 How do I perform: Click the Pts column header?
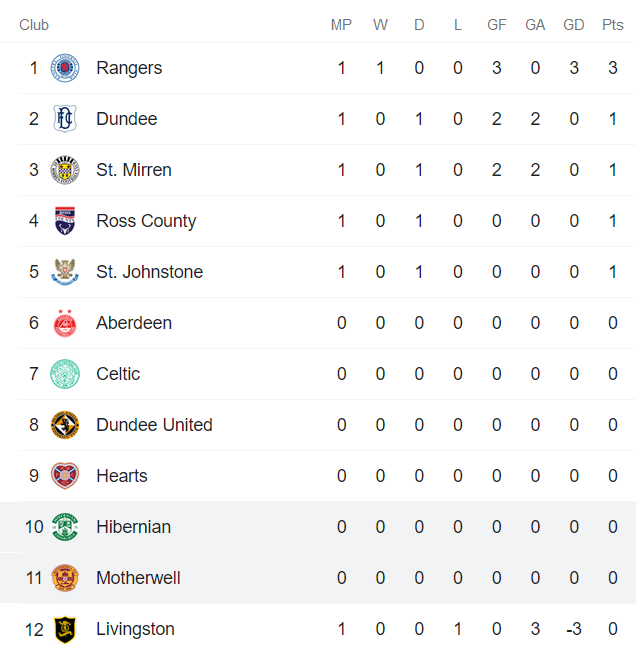[612, 25]
